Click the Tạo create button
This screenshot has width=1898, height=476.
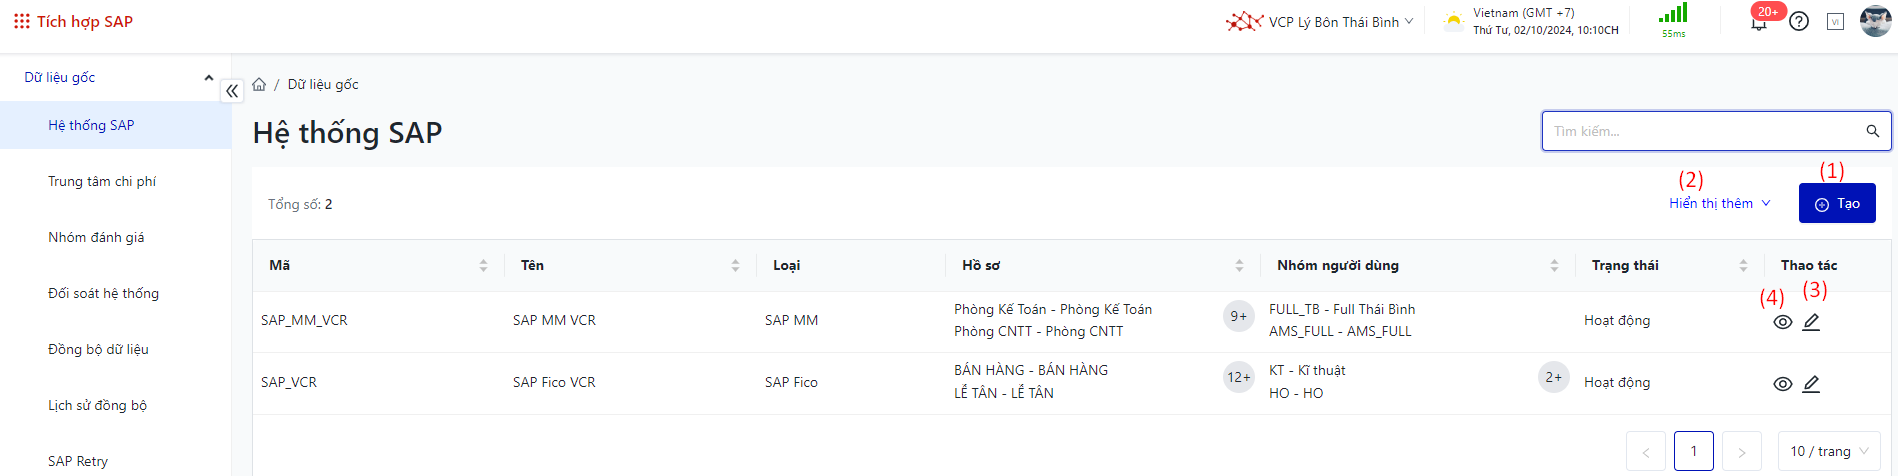click(x=1836, y=203)
